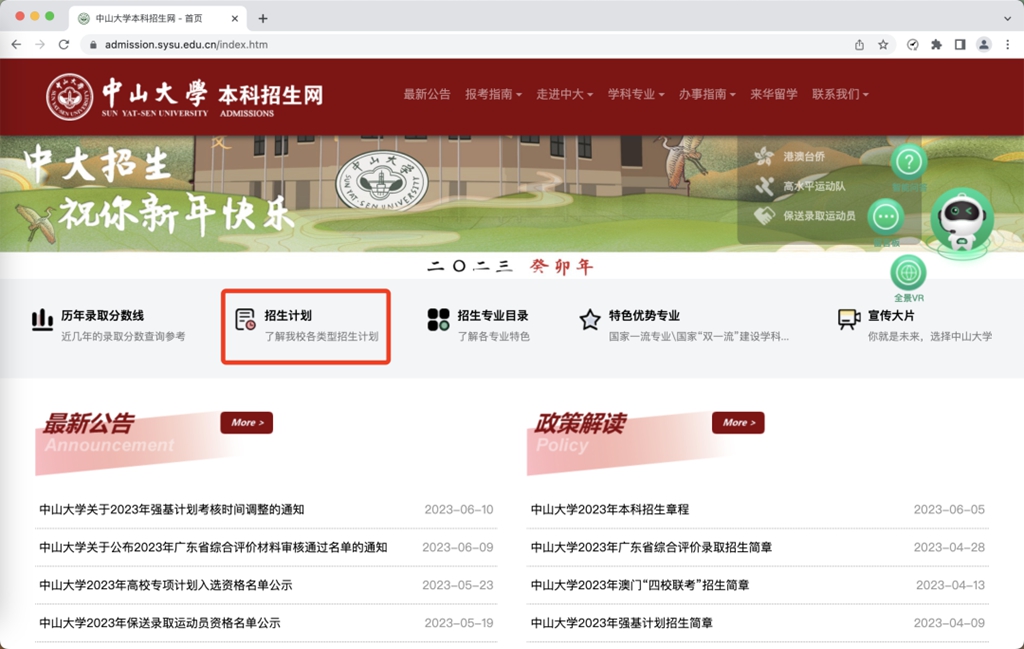The image size is (1024, 649).
Task: Expand the 报考指南 dropdown menu
Action: (494, 94)
